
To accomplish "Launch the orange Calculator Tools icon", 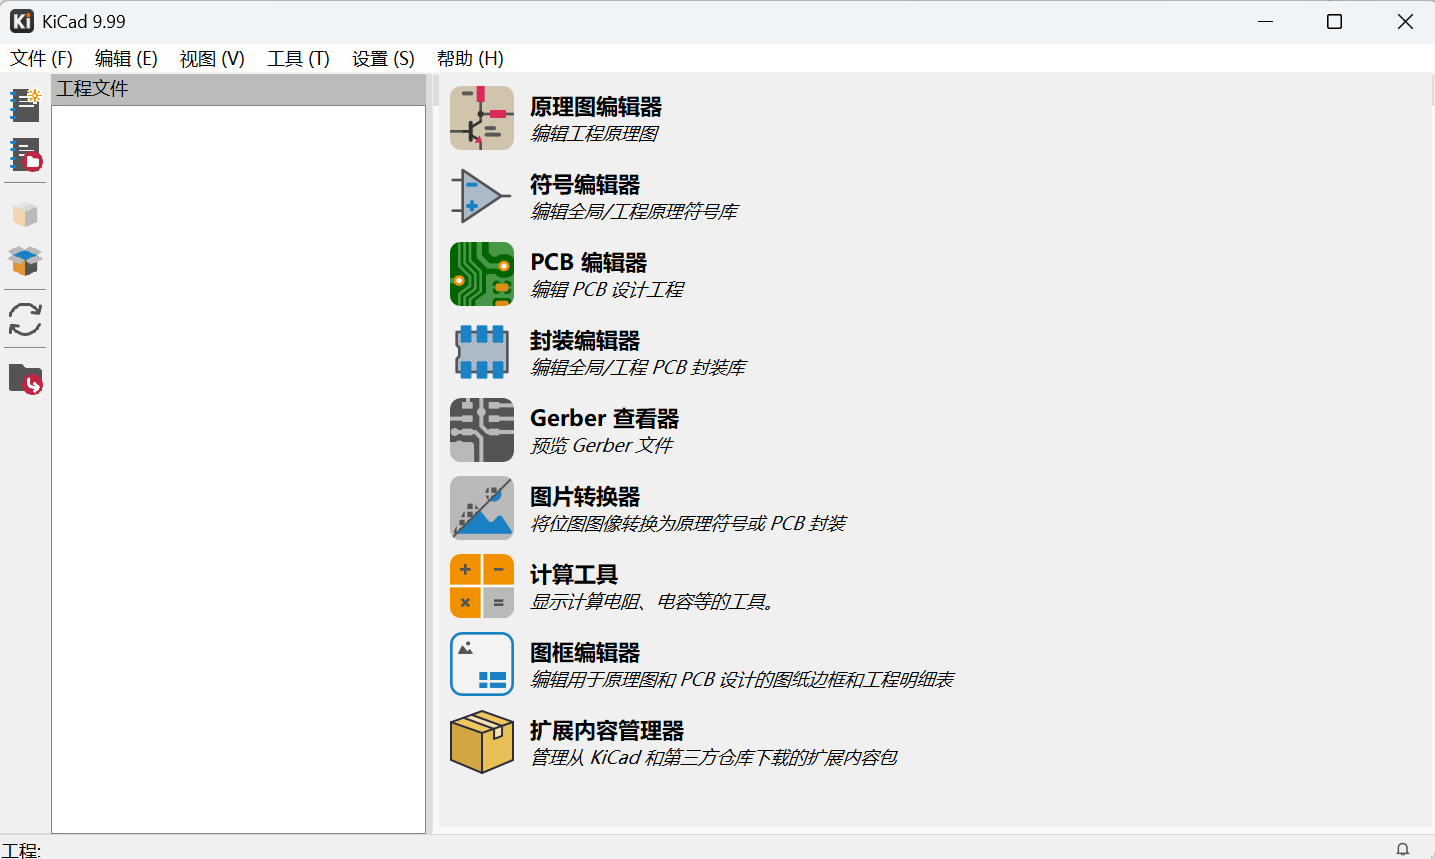I will (482, 586).
